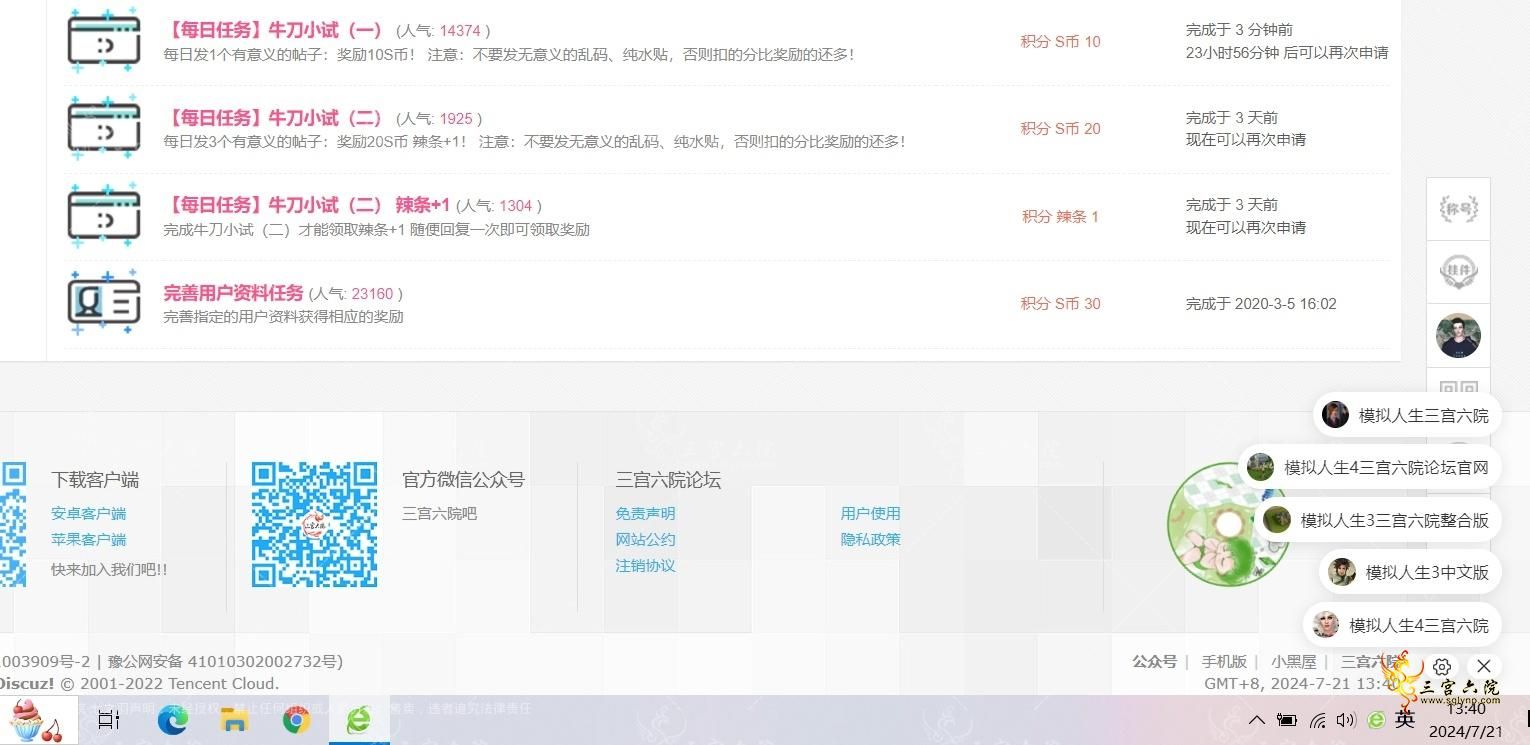Click the green 360 browser taskbar icon

358,720
